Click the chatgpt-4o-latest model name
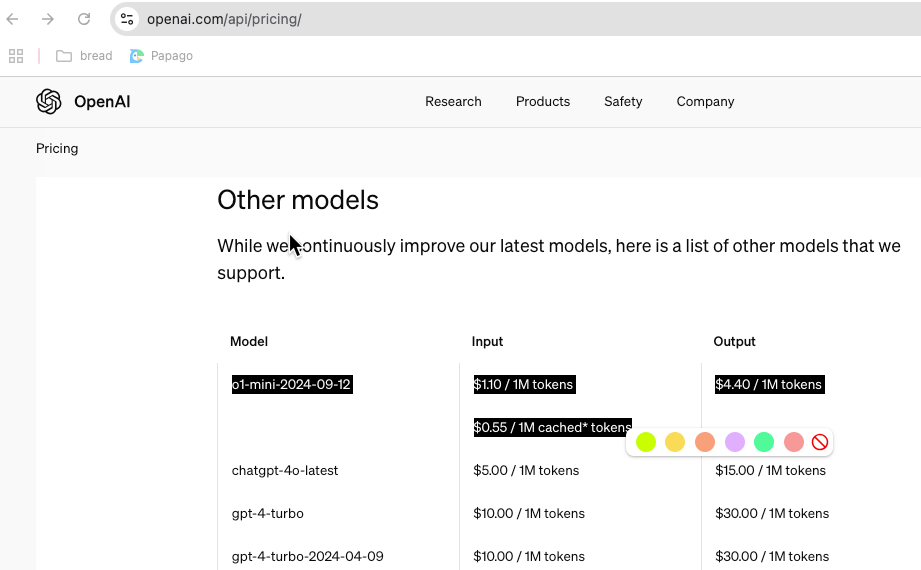The width and height of the screenshot is (921, 570). click(x=285, y=471)
